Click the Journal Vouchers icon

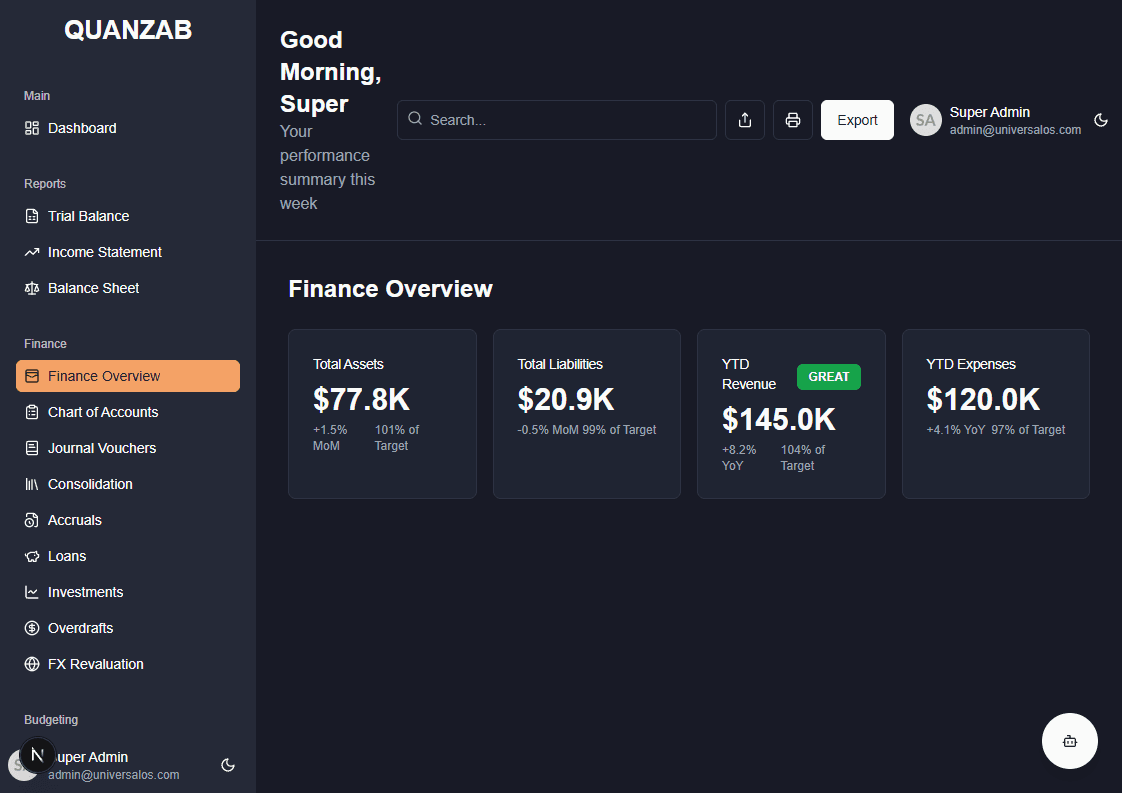coord(31,448)
